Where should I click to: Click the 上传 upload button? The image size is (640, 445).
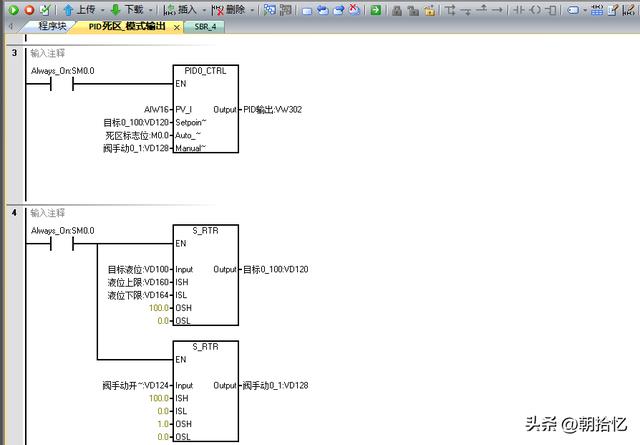point(80,9)
